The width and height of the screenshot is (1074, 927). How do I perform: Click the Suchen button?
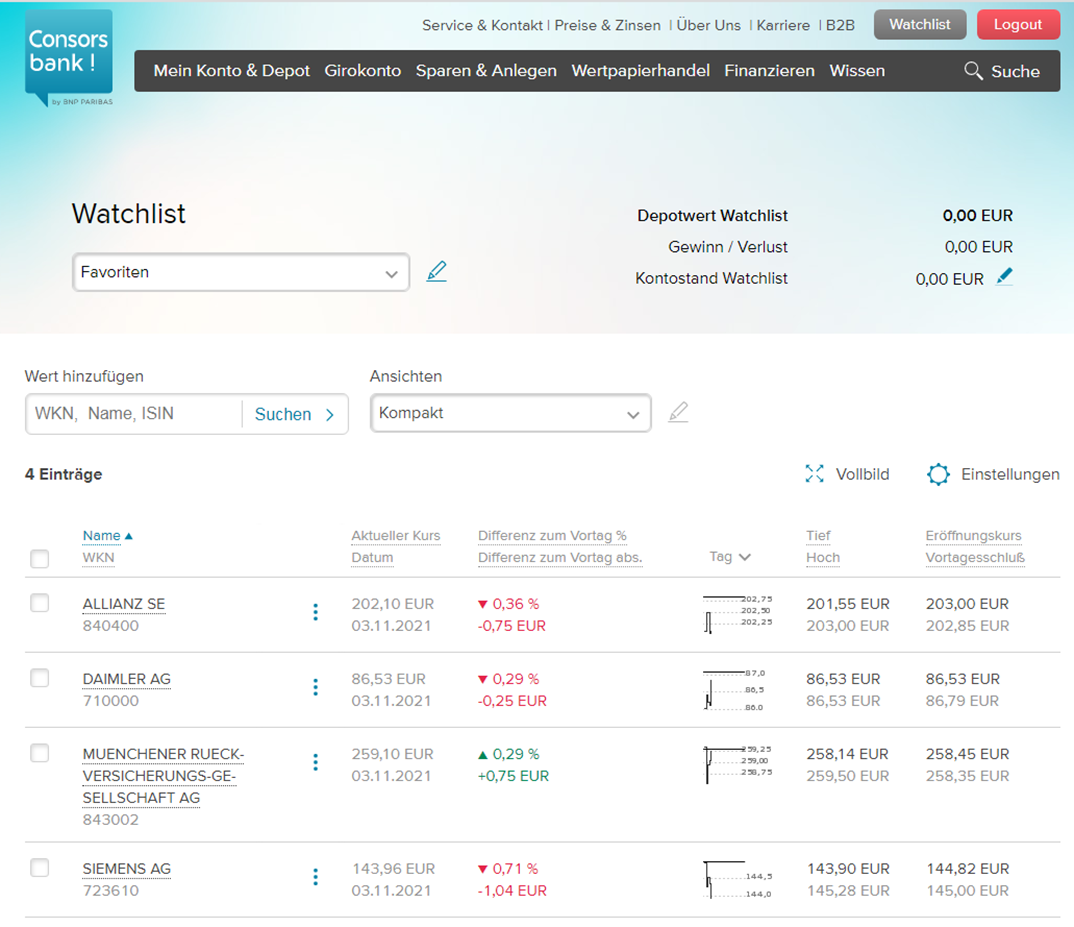[x=295, y=414]
